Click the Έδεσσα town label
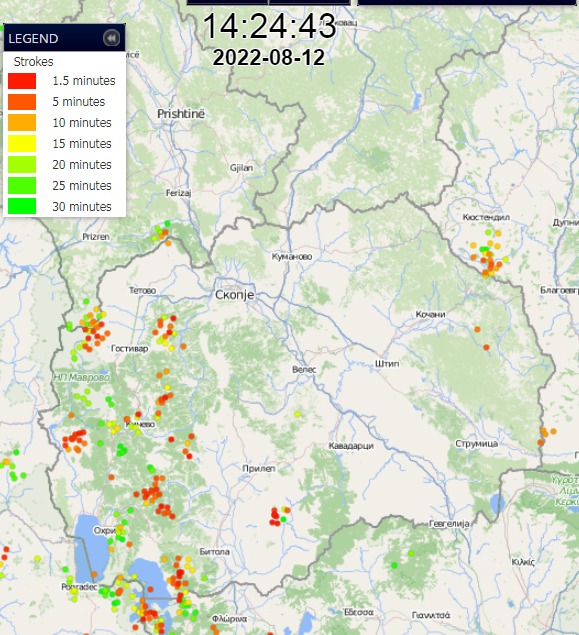This screenshot has width=579, height=635. tap(359, 612)
